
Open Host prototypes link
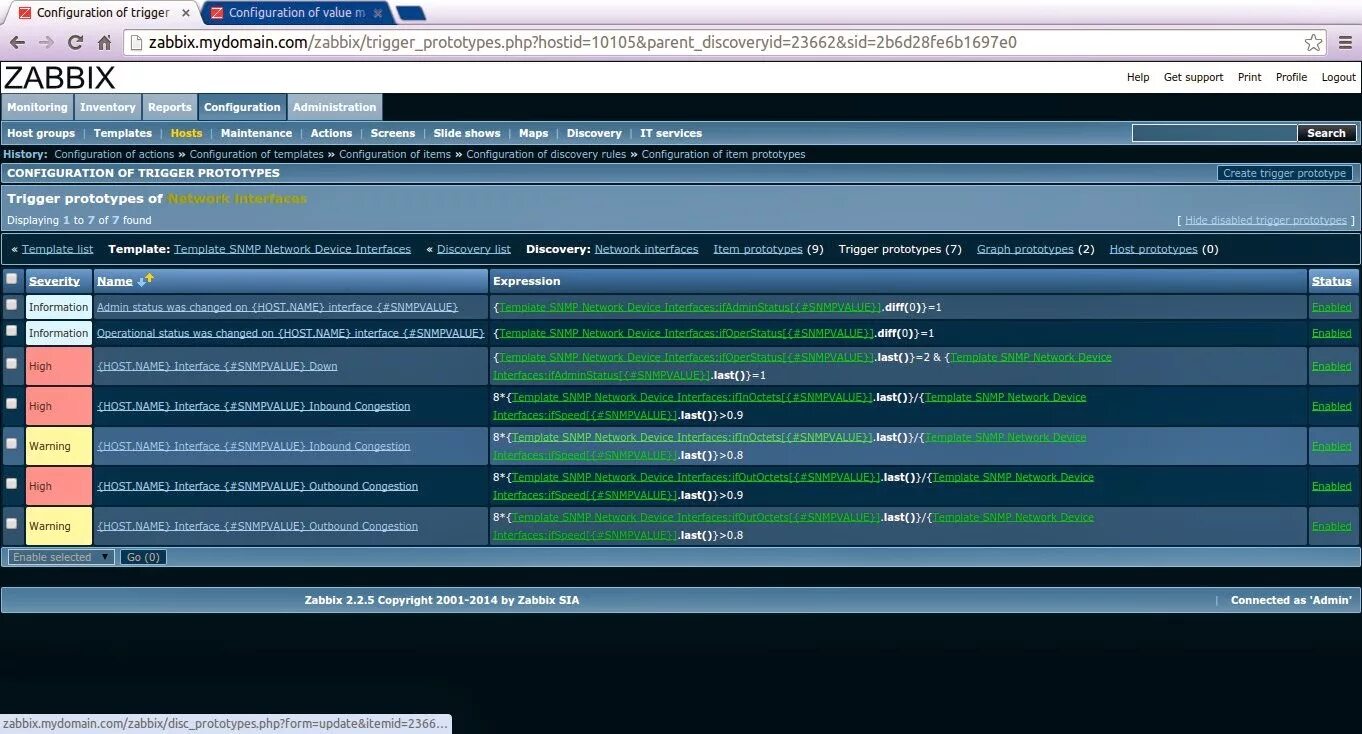pyautogui.click(x=1153, y=249)
